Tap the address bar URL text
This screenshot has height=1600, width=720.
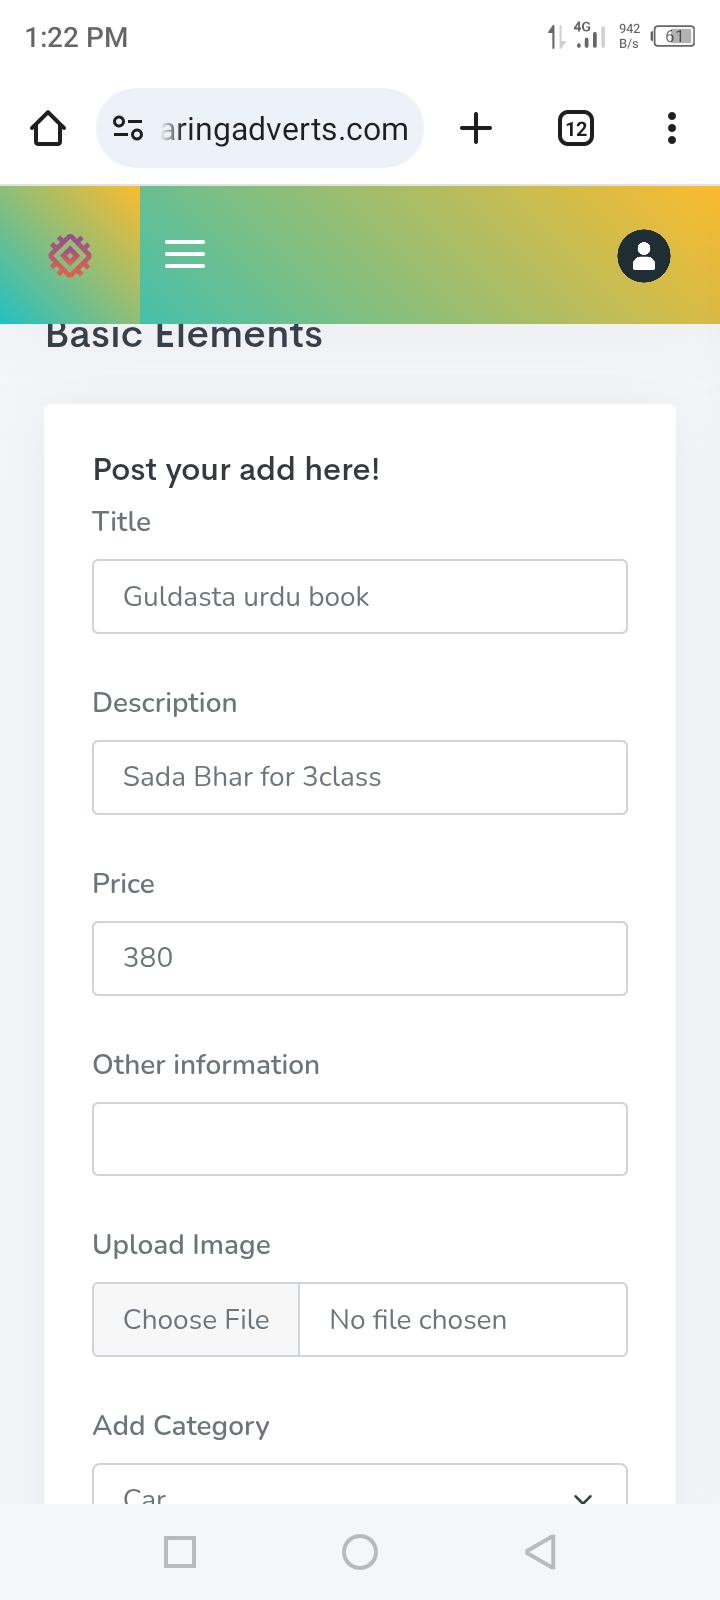click(x=285, y=129)
